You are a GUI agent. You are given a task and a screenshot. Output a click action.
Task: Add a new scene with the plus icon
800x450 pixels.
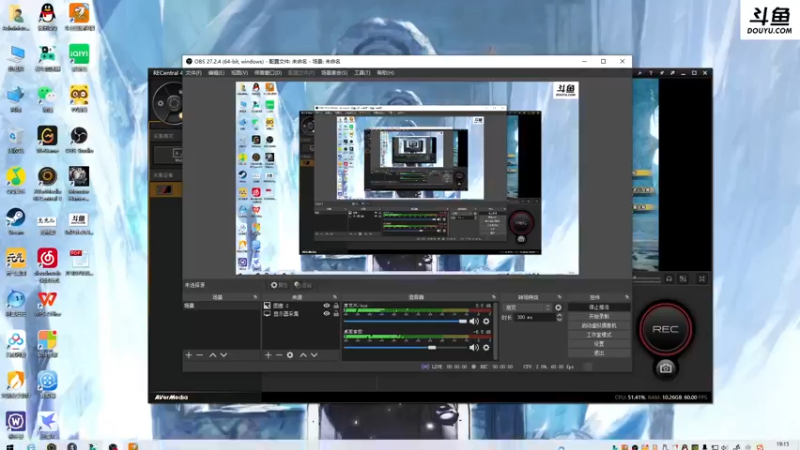(189, 355)
